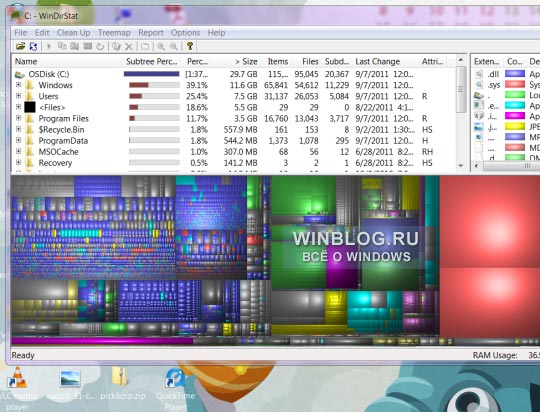Open the File menu
The image size is (540, 412).
21,33
